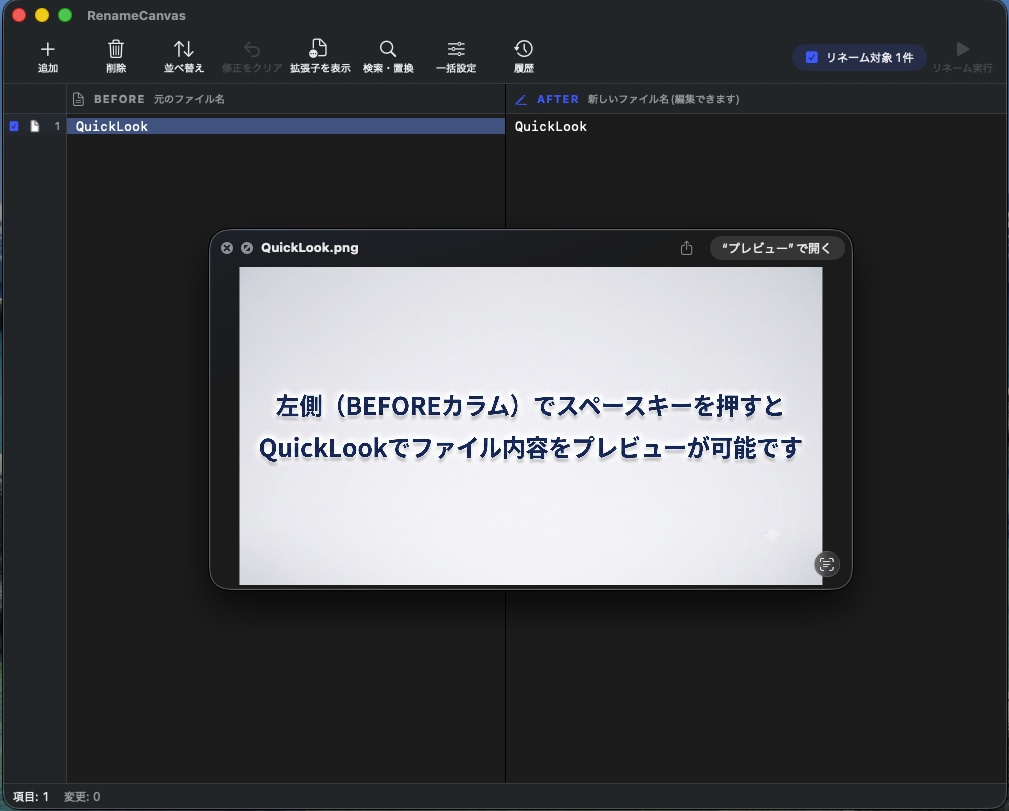Screen dimensions: 1009x811
Task: Click the 変更: 0 status text
Action: point(82,797)
